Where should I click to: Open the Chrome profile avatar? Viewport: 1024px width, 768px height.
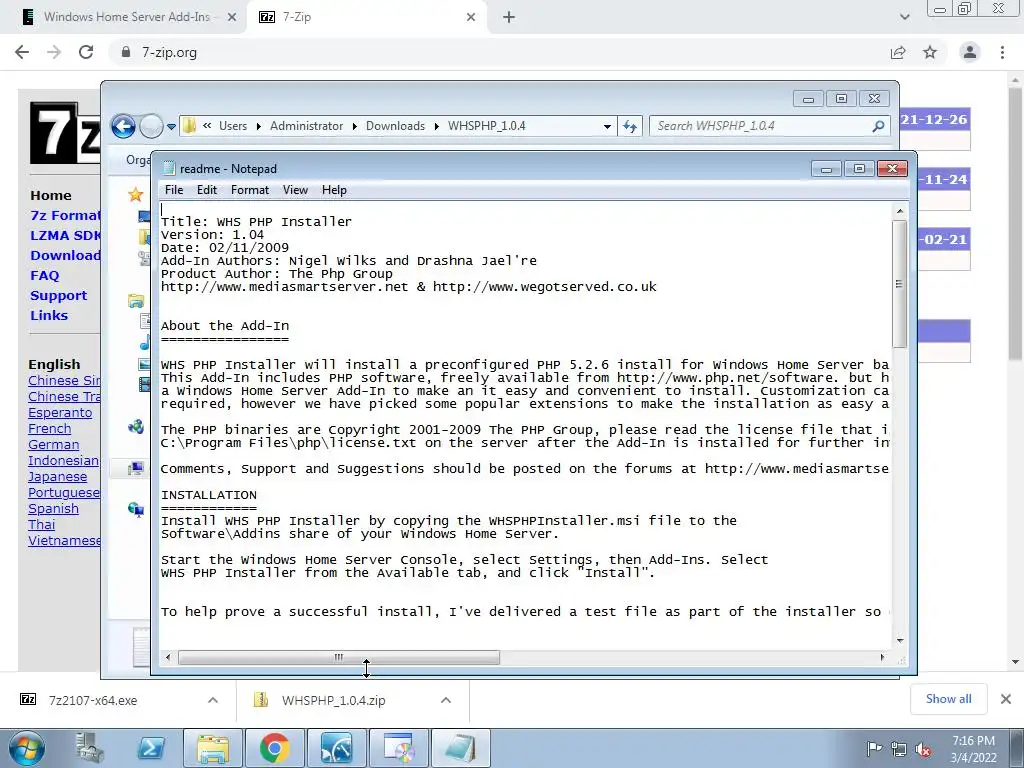970,52
